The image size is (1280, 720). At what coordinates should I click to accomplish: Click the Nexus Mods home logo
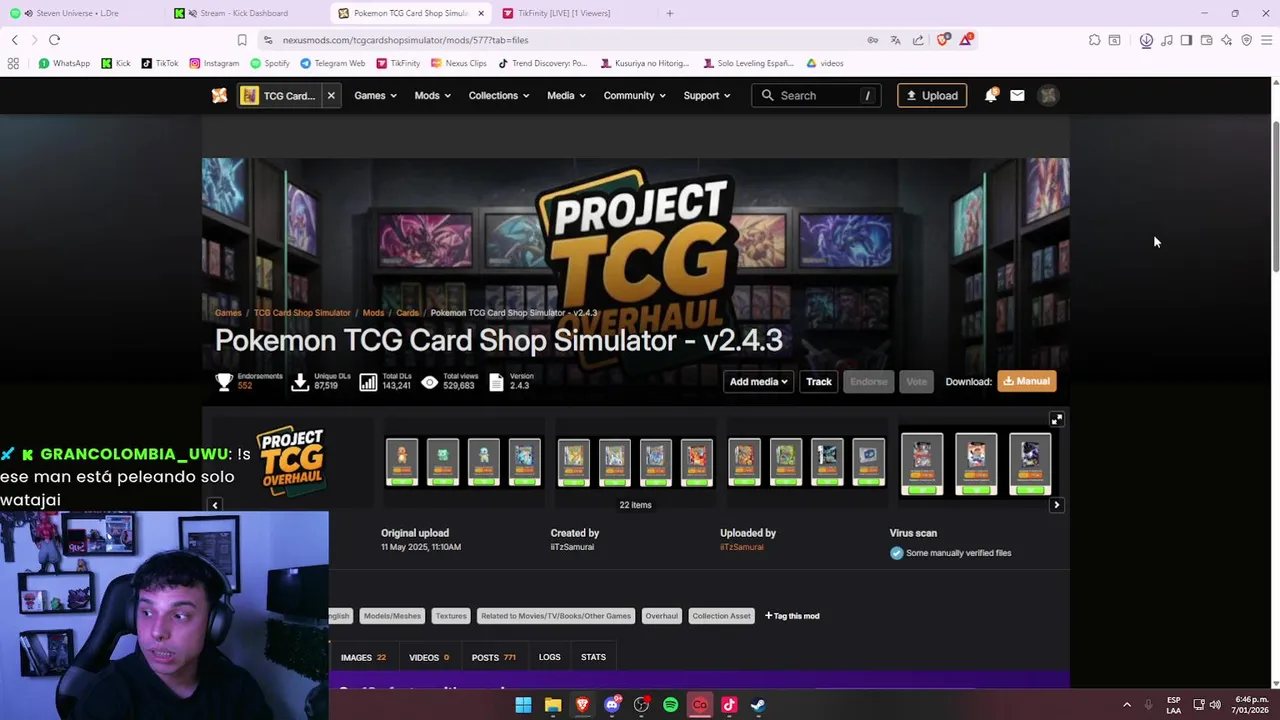click(219, 96)
